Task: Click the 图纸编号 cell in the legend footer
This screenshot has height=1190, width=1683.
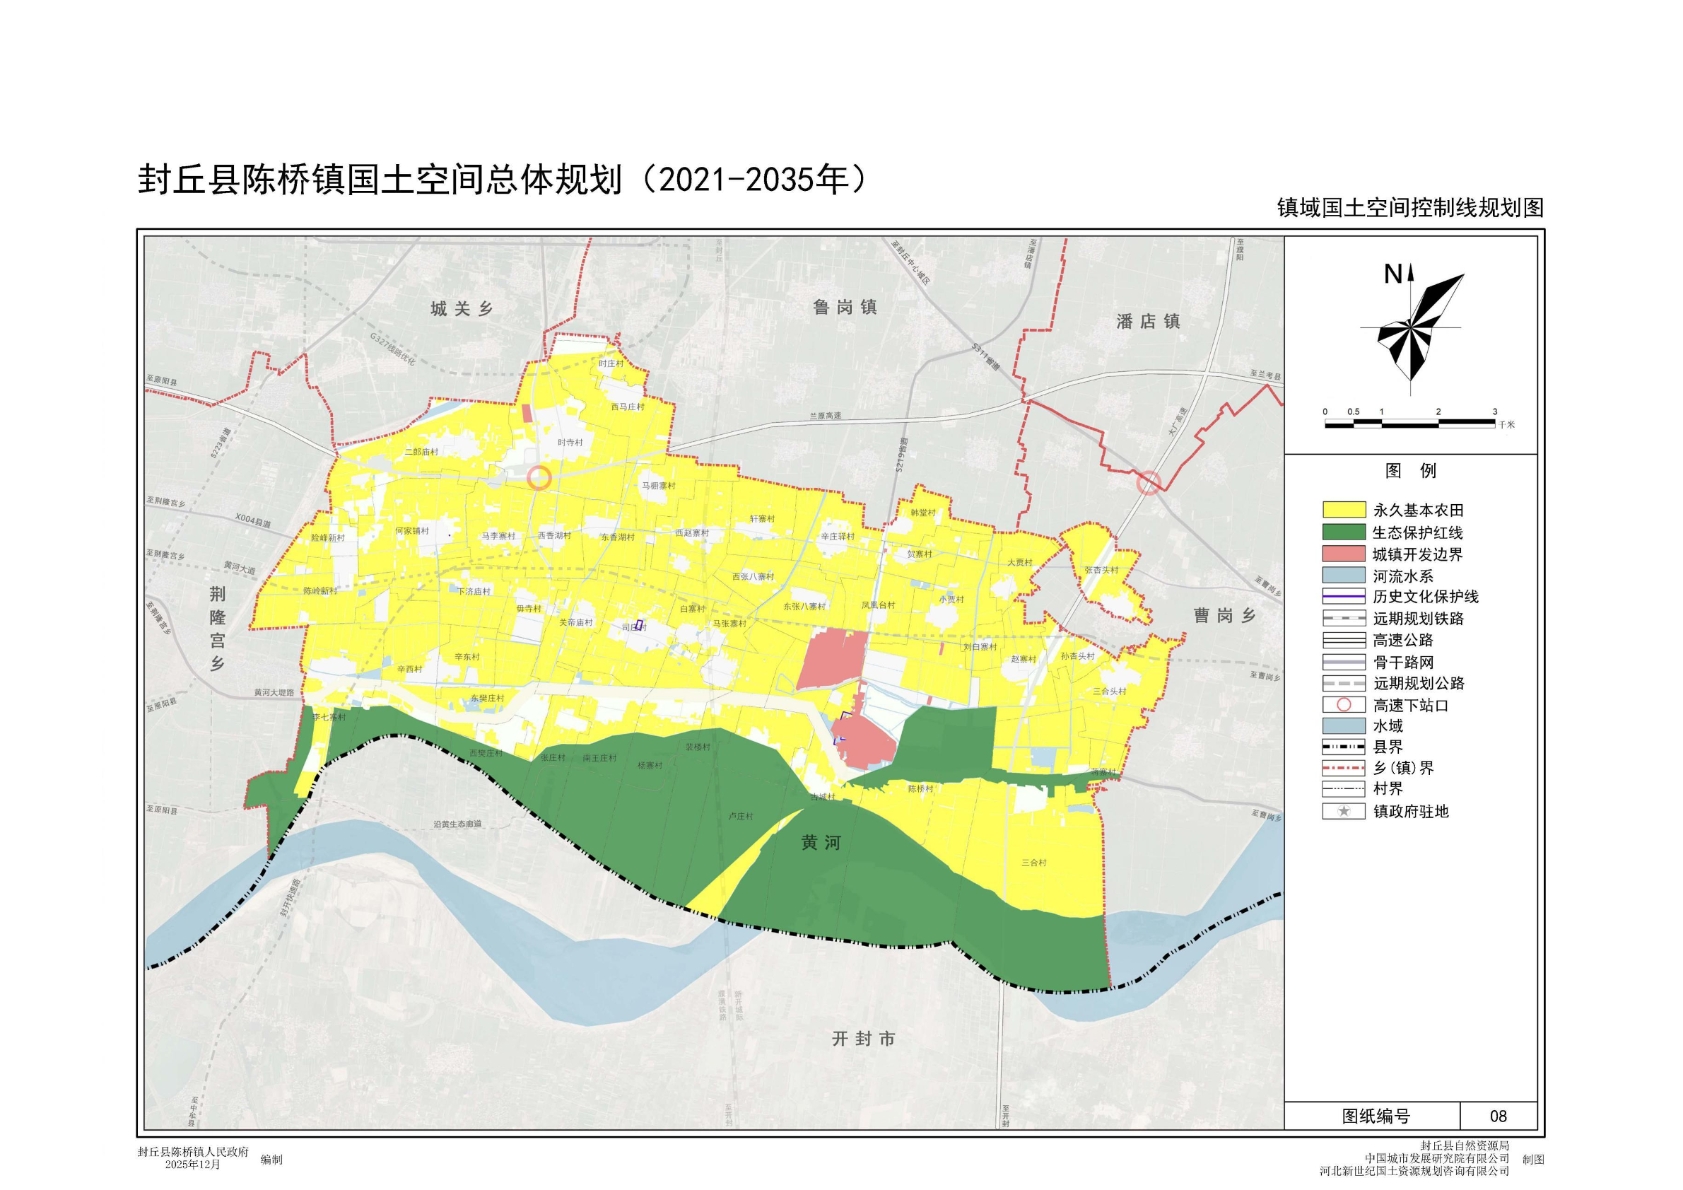Action: 1375,1116
